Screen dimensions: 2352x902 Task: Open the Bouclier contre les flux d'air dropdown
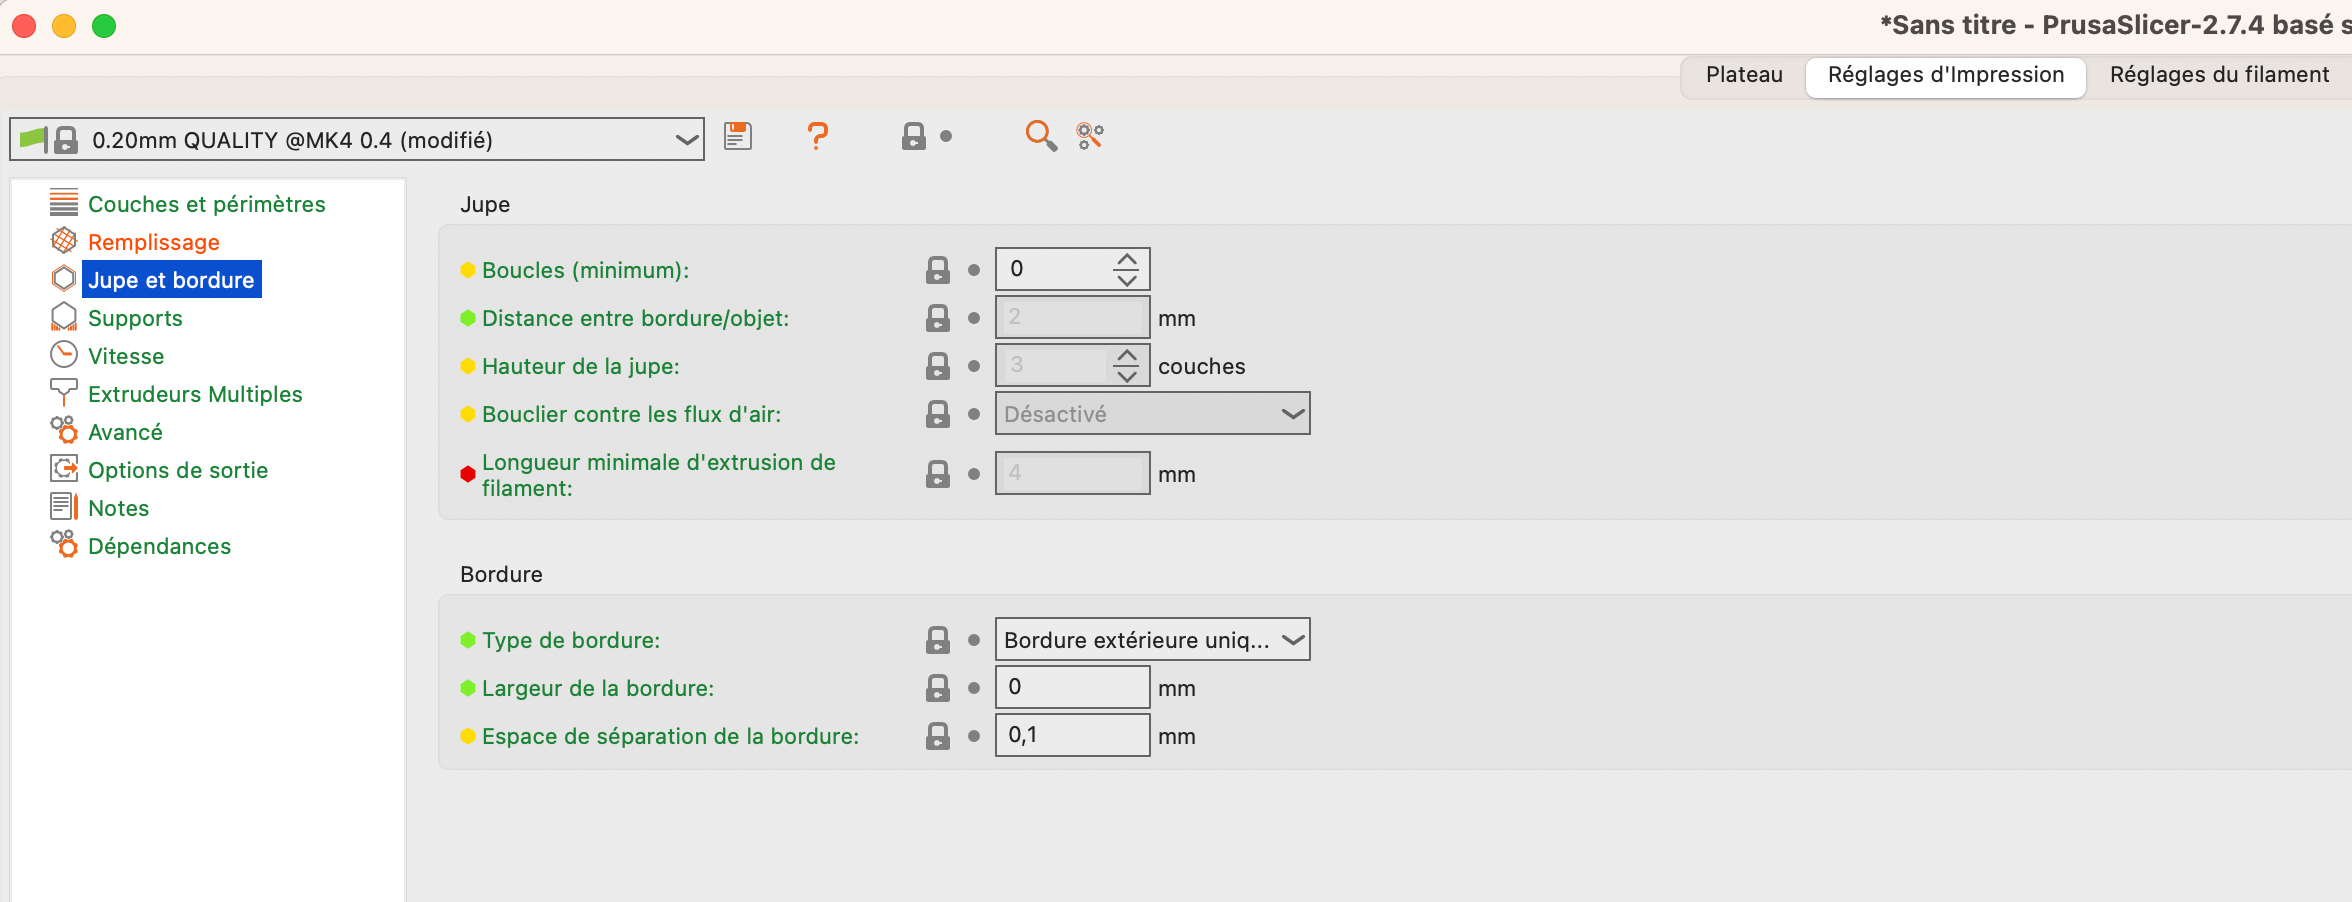(1152, 414)
